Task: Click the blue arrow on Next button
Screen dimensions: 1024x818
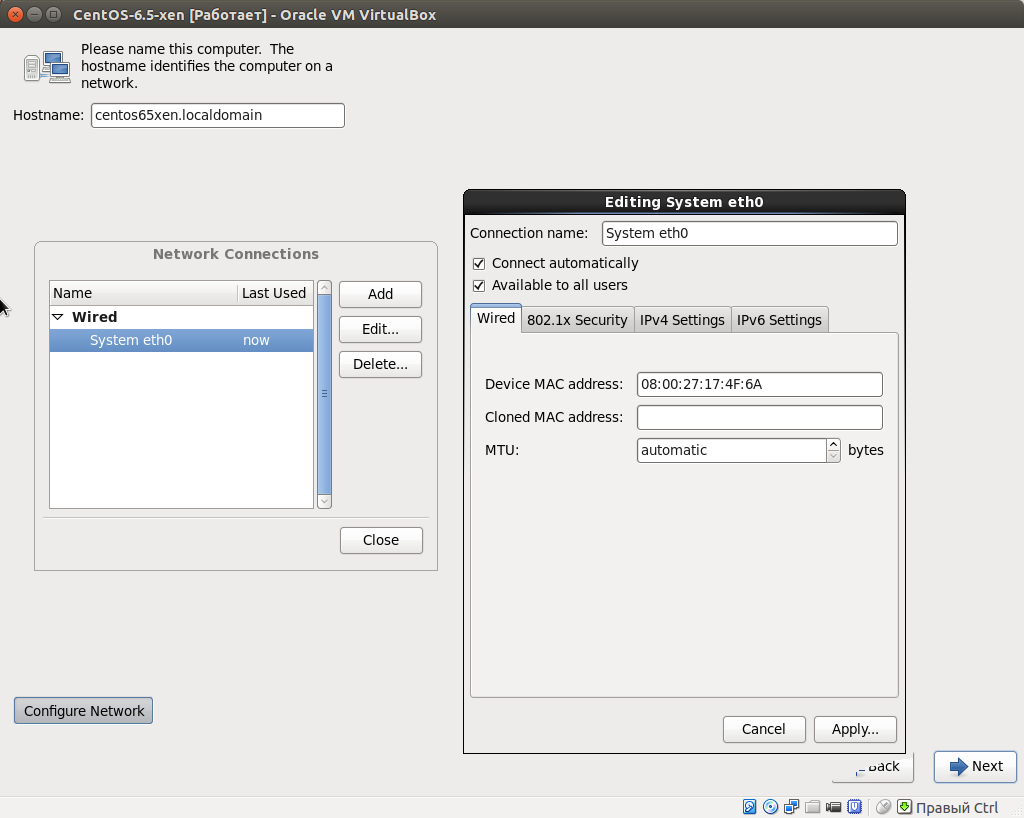Action: (x=958, y=766)
